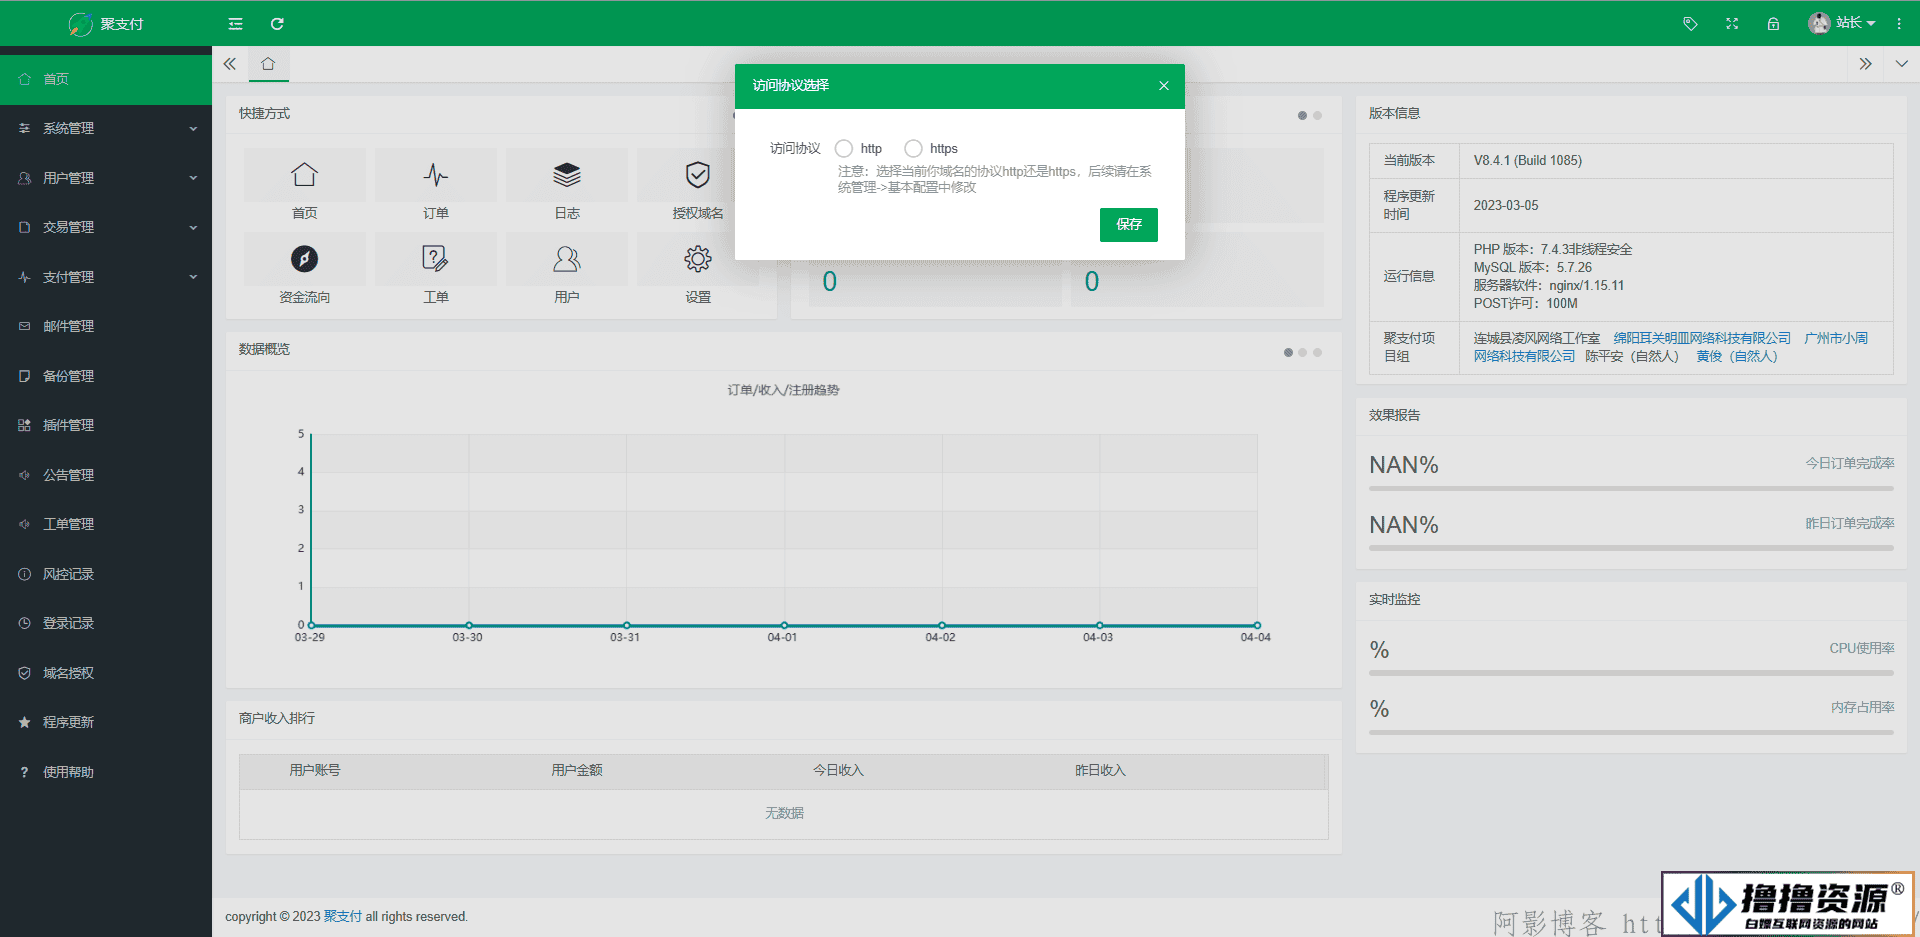
Task: Click the 首页 house shortcut icon
Action: [x=304, y=175]
